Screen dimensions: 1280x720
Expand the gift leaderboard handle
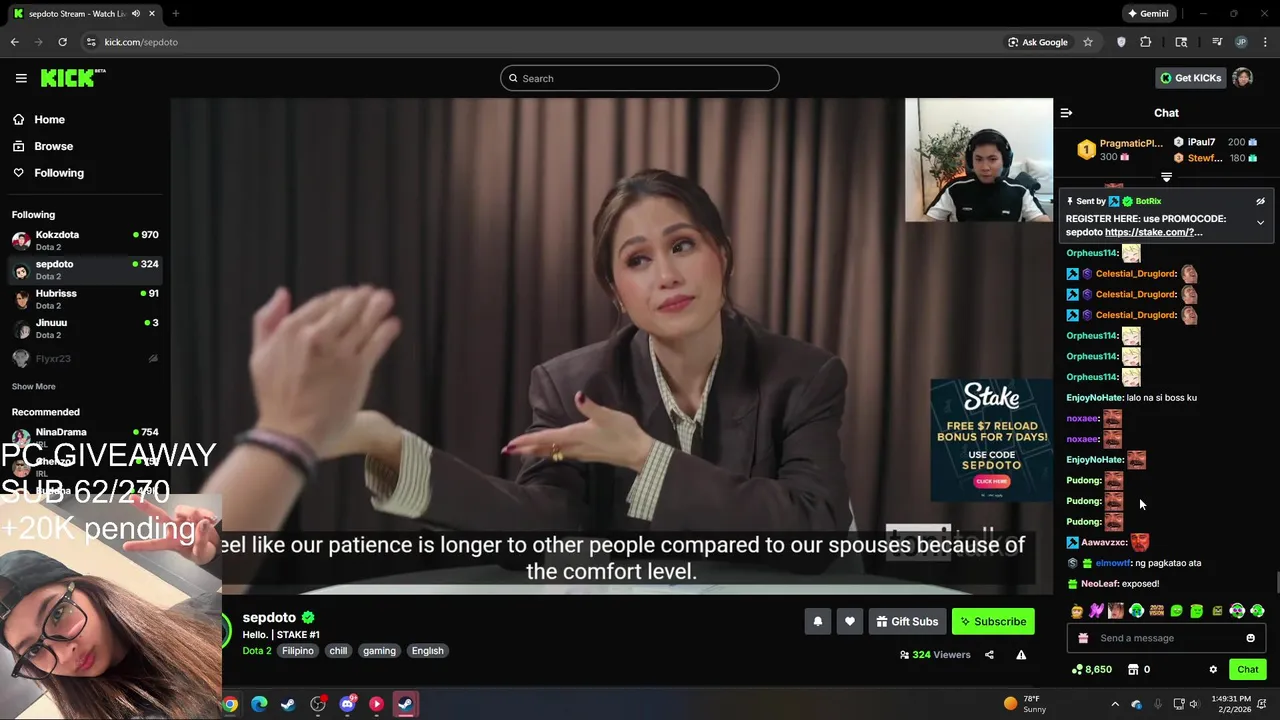click(x=1166, y=177)
